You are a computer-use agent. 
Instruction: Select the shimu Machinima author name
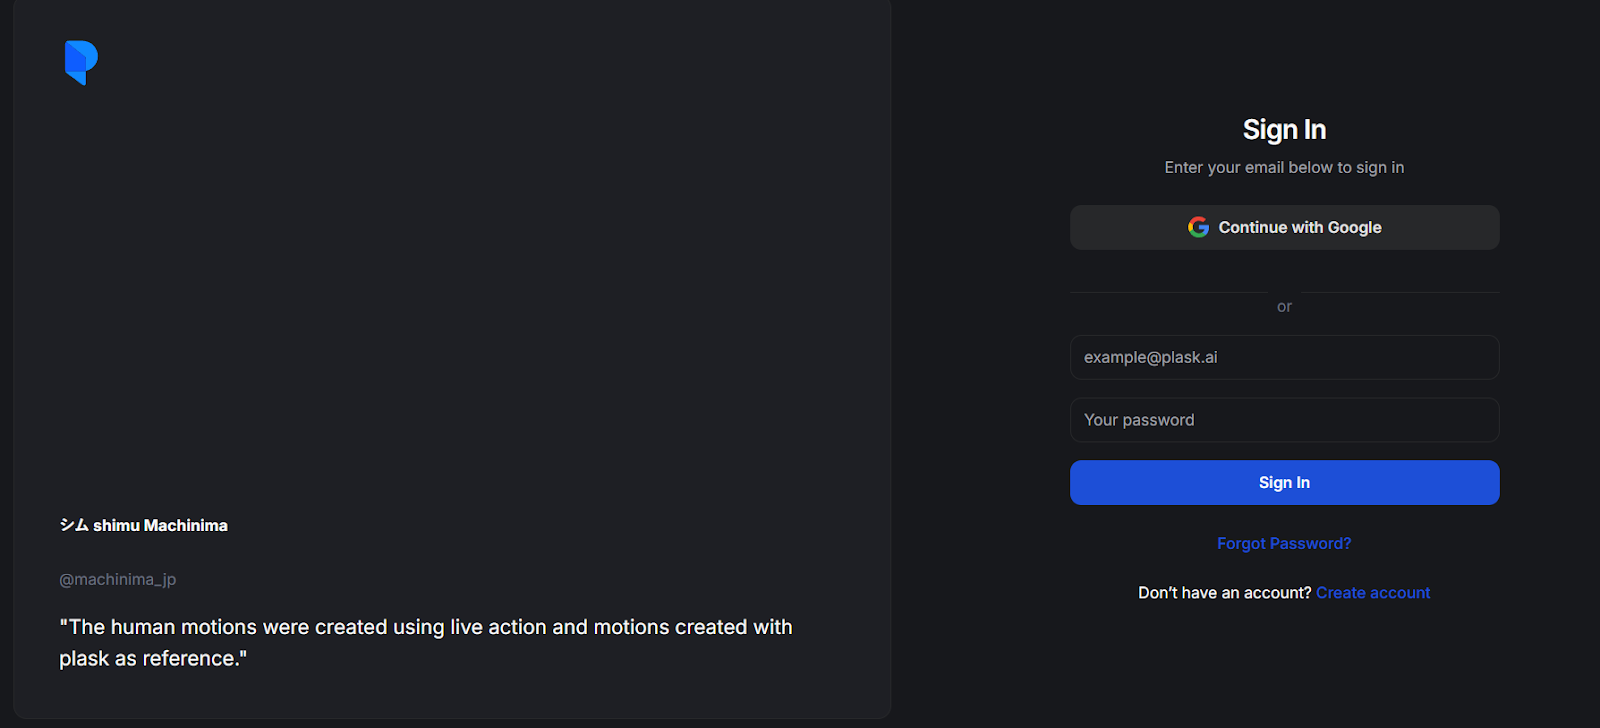point(160,525)
